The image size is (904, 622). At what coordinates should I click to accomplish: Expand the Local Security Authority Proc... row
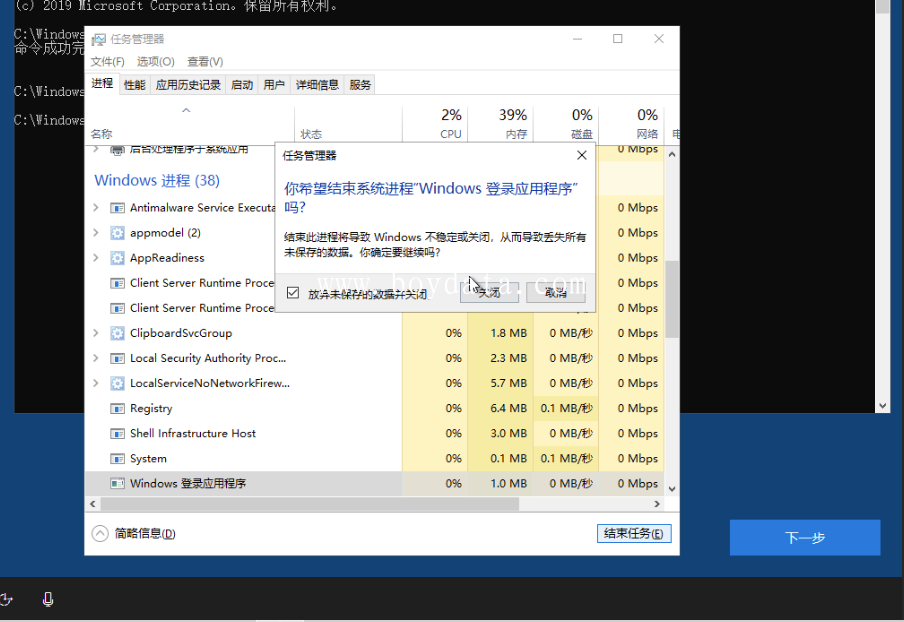(x=96, y=358)
